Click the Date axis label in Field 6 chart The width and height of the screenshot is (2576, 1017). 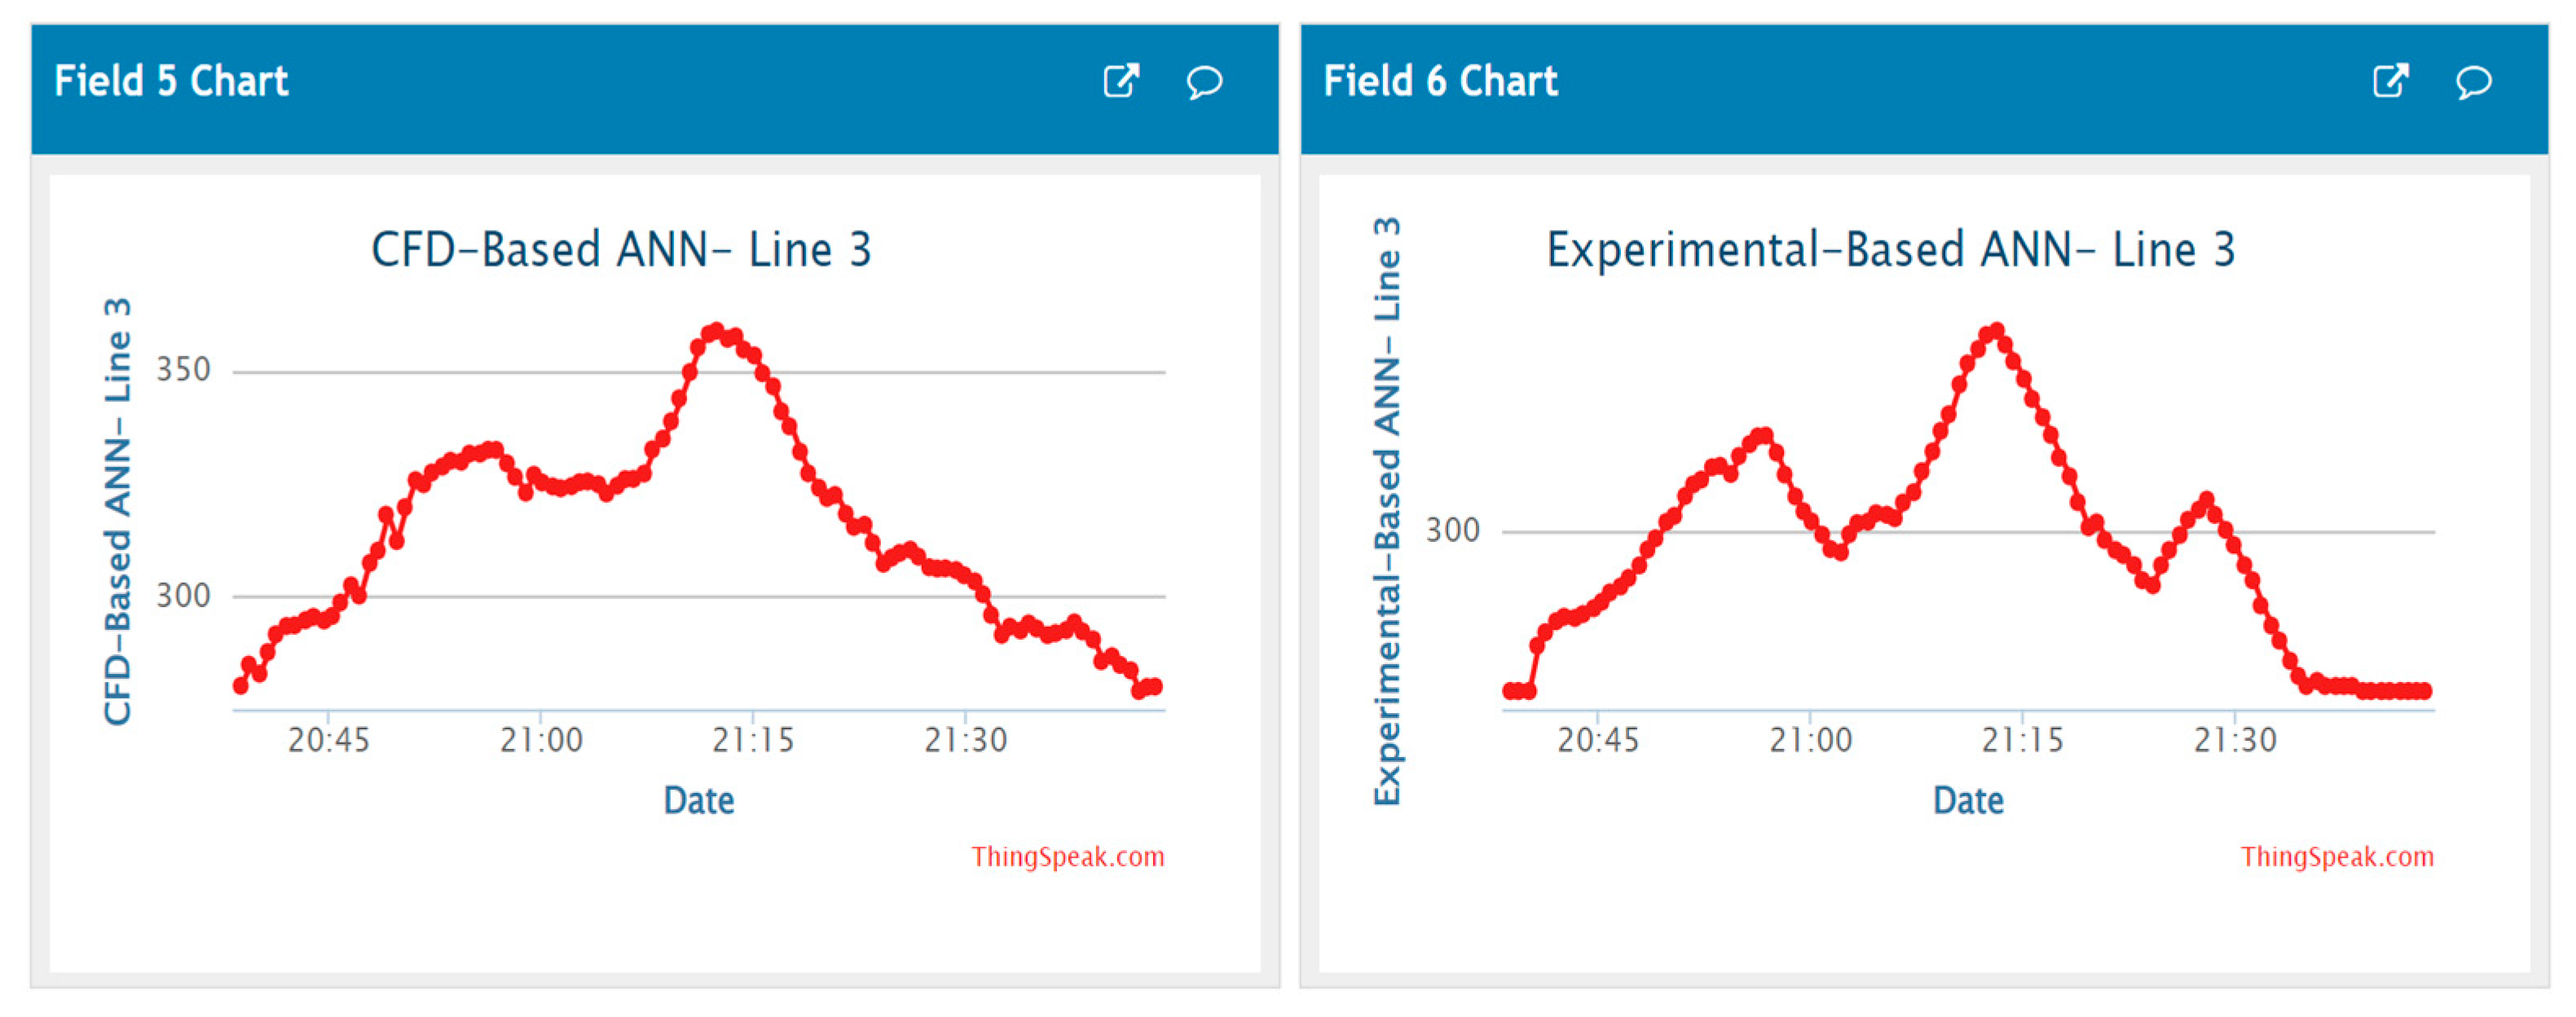(x=1968, y=801)
